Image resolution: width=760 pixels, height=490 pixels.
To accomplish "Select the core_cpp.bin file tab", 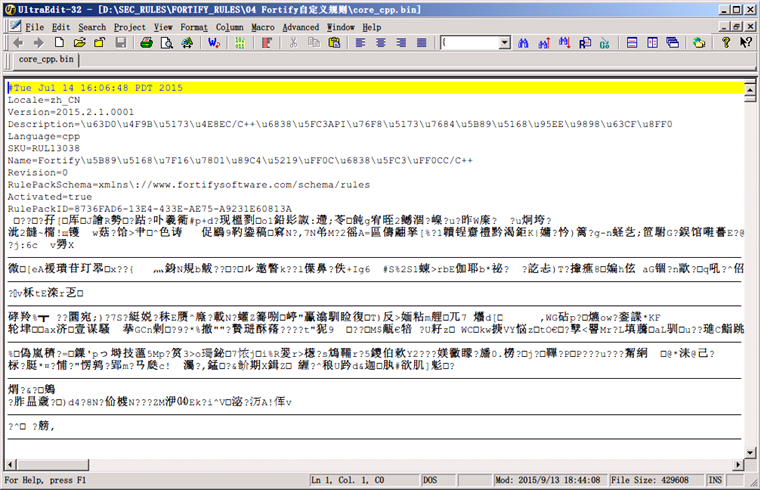I will pos(46,59).
